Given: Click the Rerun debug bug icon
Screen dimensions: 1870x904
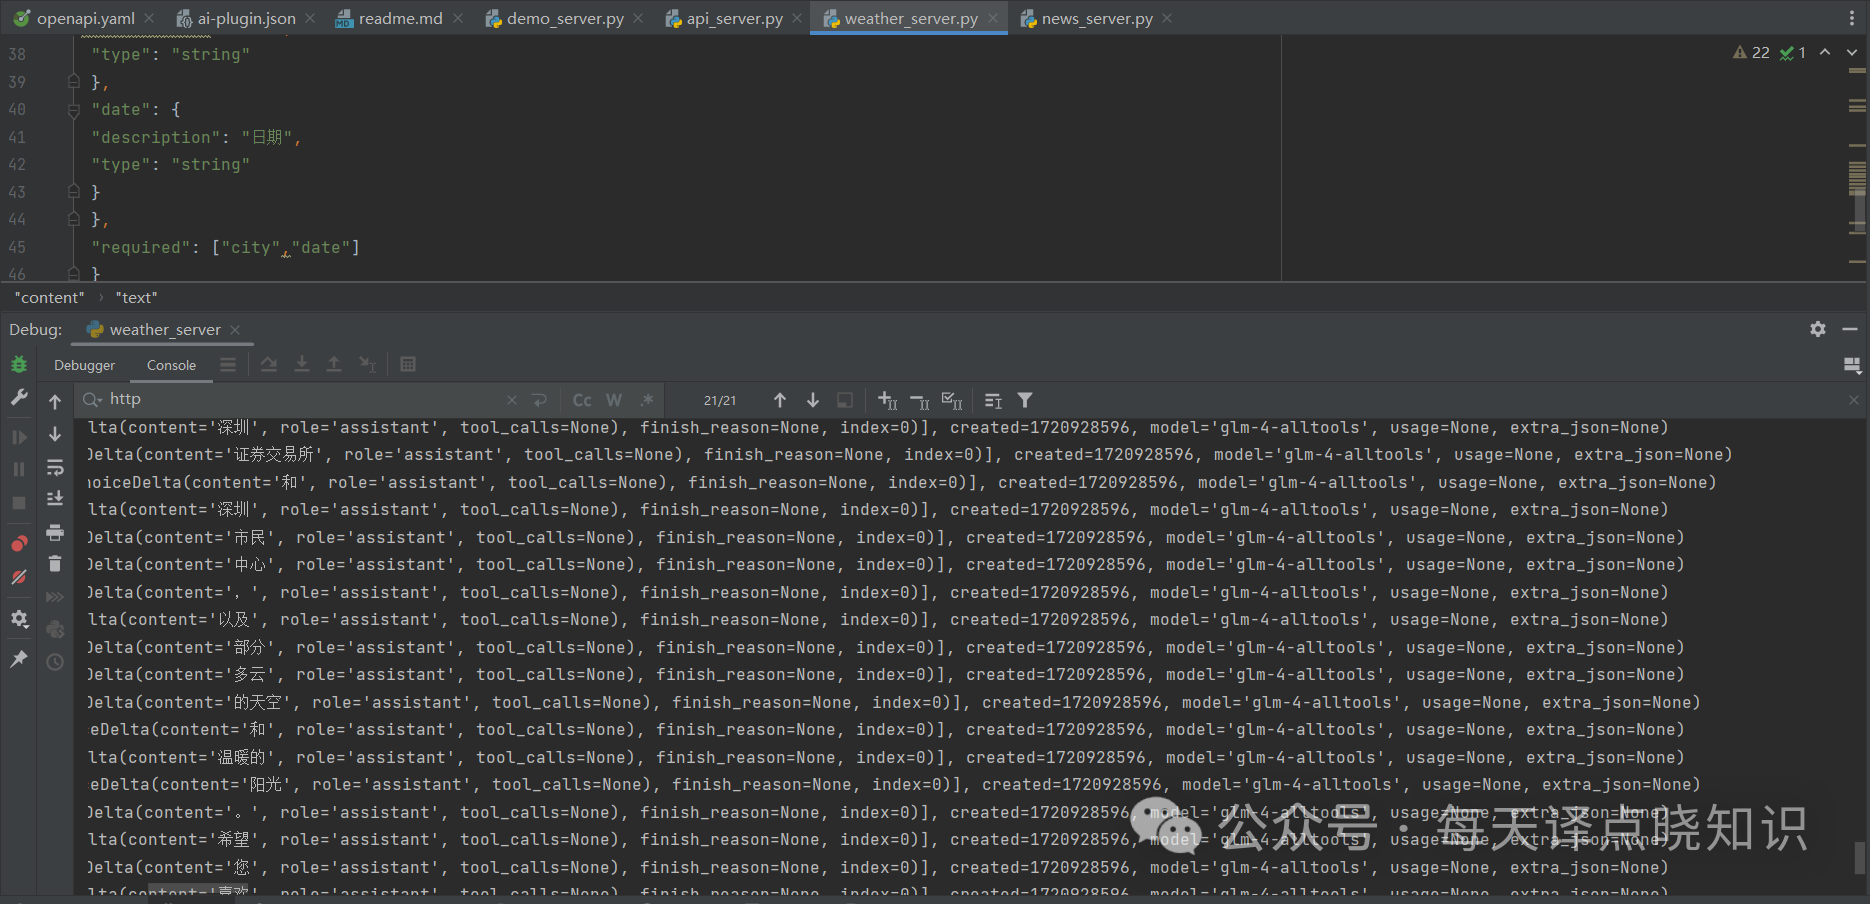Looking at the screenshot, I should pyautogui.click(x=19, y=365).
